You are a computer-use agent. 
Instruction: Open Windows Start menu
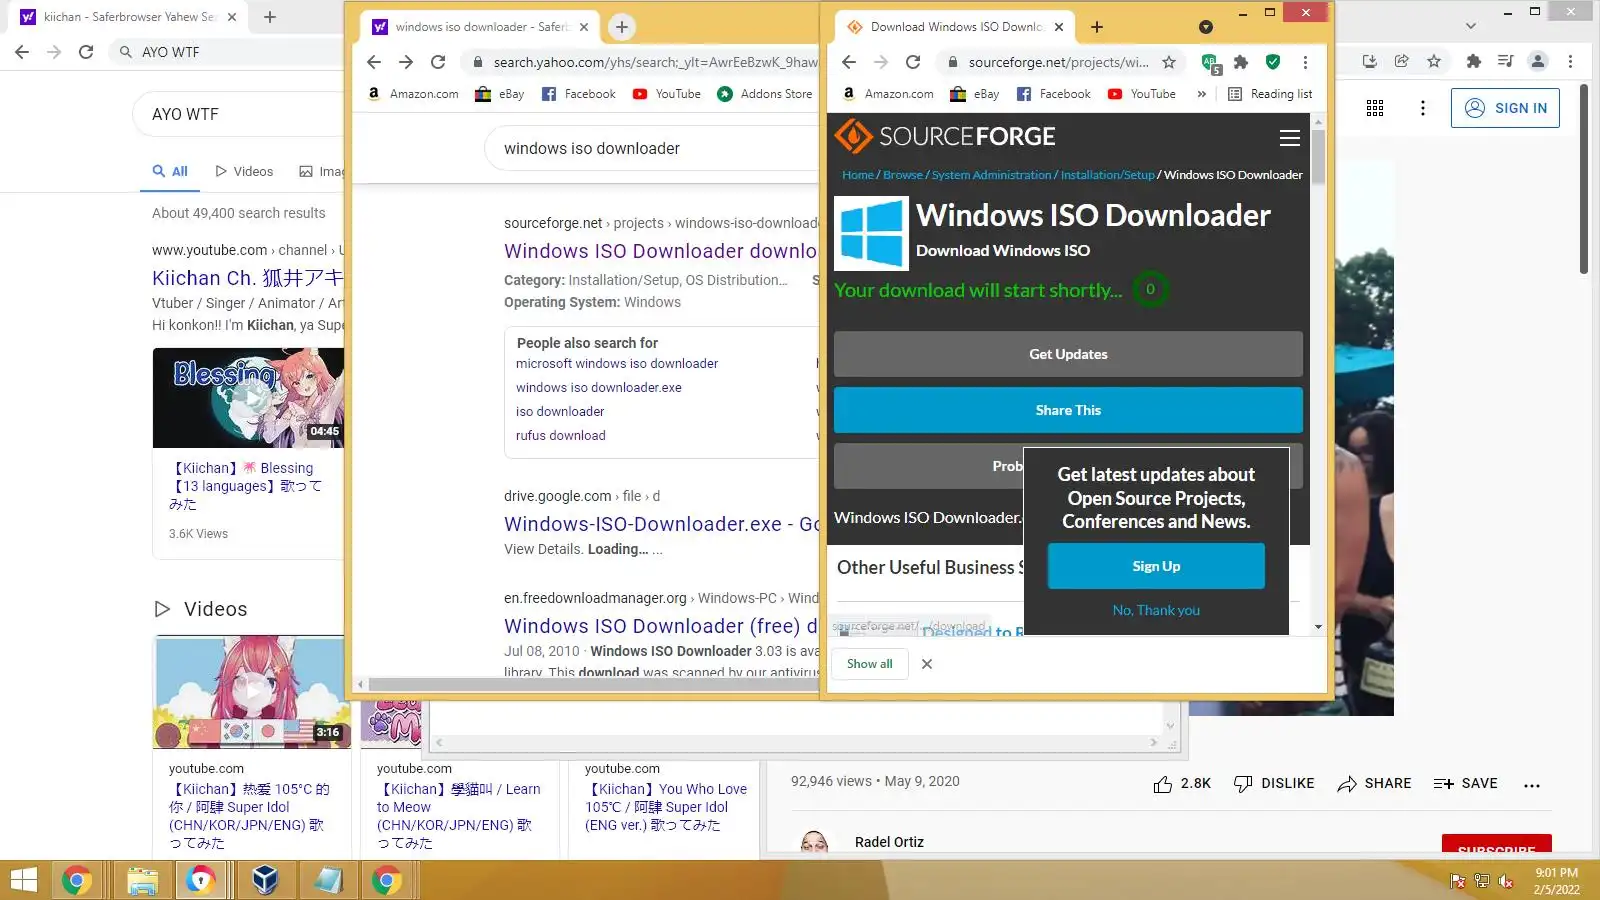pos(23,880)
